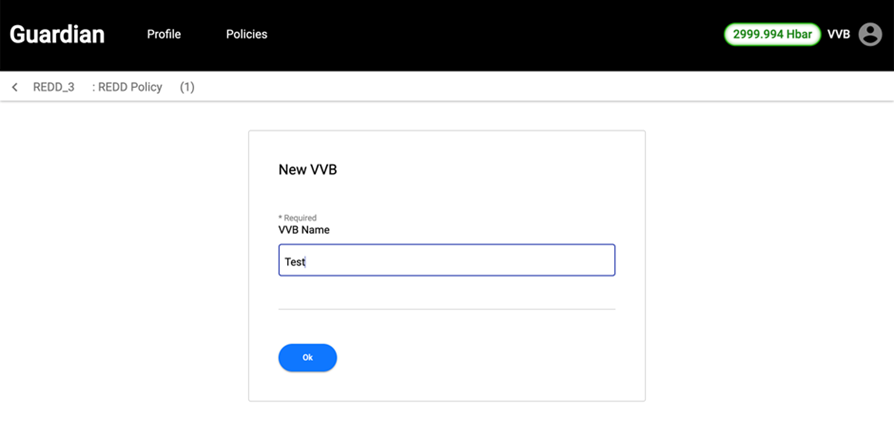Click the Guardian logo
894x421 pixels.
tap(57, 34)
